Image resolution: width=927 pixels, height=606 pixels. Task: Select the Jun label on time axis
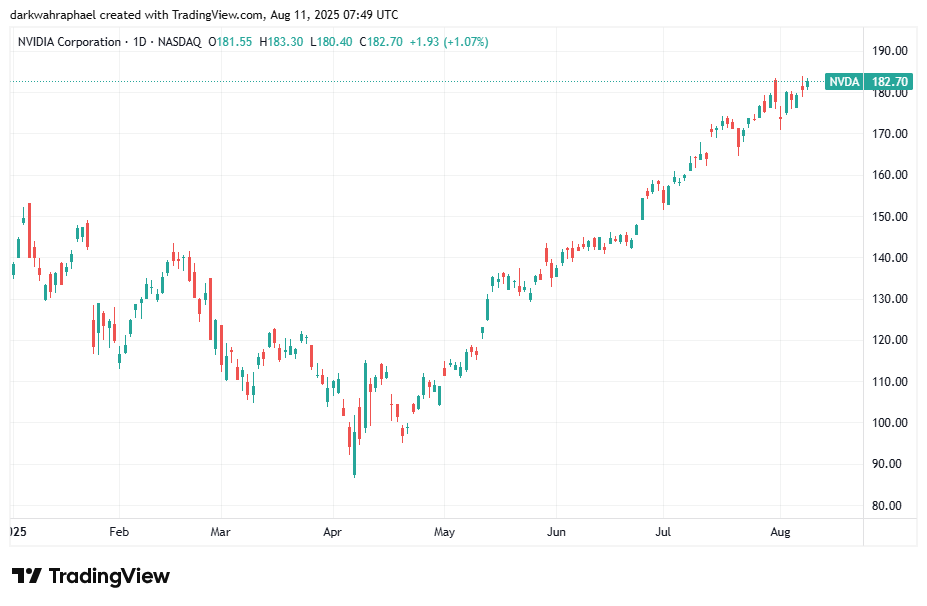[x=557, y=532]
